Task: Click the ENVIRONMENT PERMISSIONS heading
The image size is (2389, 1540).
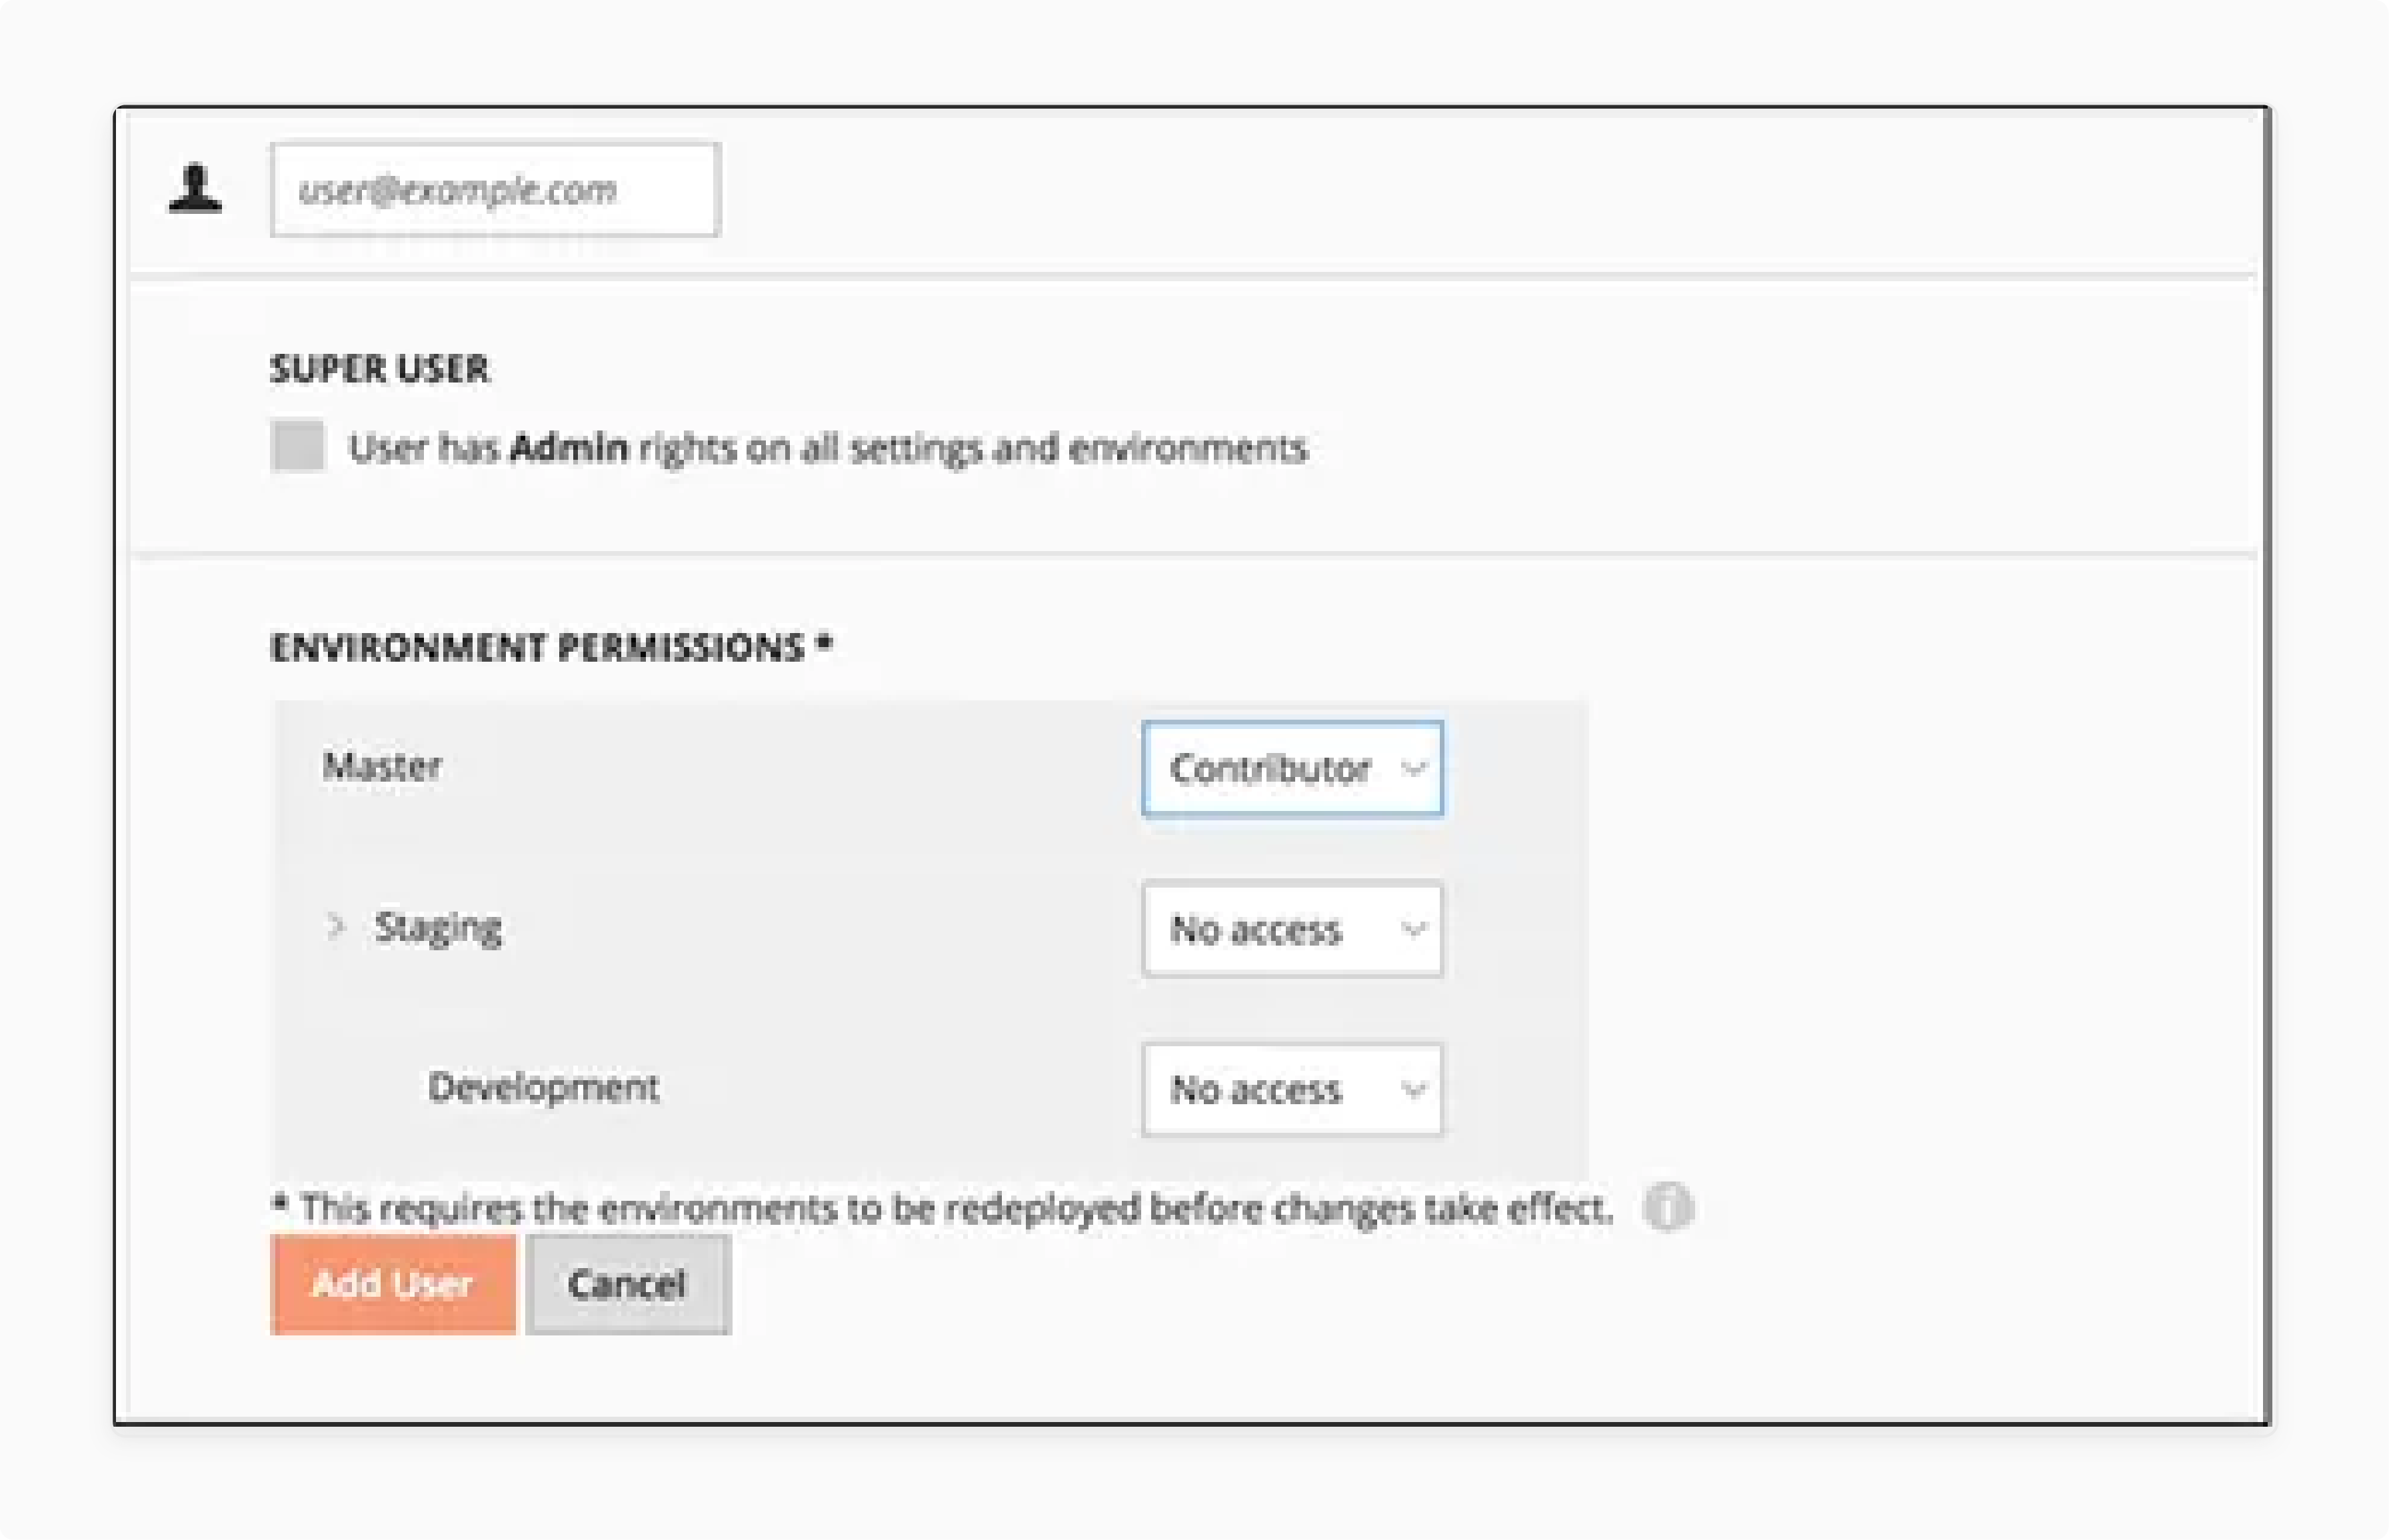Action: coord(550,648)
